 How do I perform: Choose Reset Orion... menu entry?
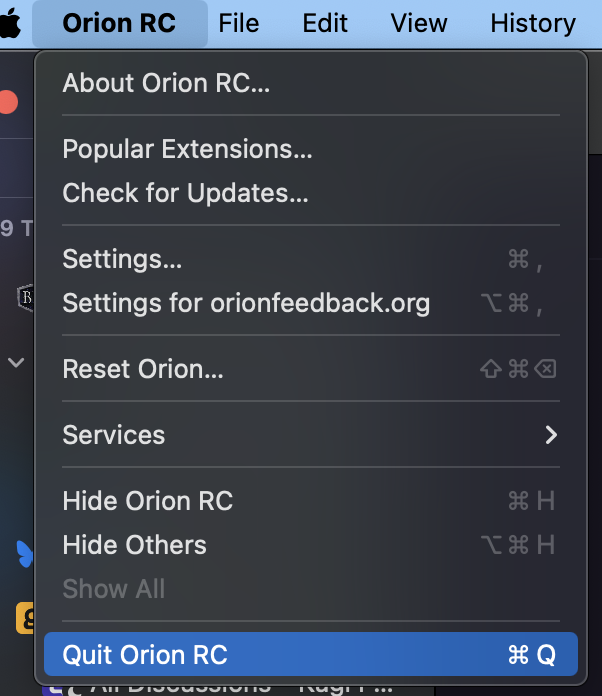(x=143, y=369)
